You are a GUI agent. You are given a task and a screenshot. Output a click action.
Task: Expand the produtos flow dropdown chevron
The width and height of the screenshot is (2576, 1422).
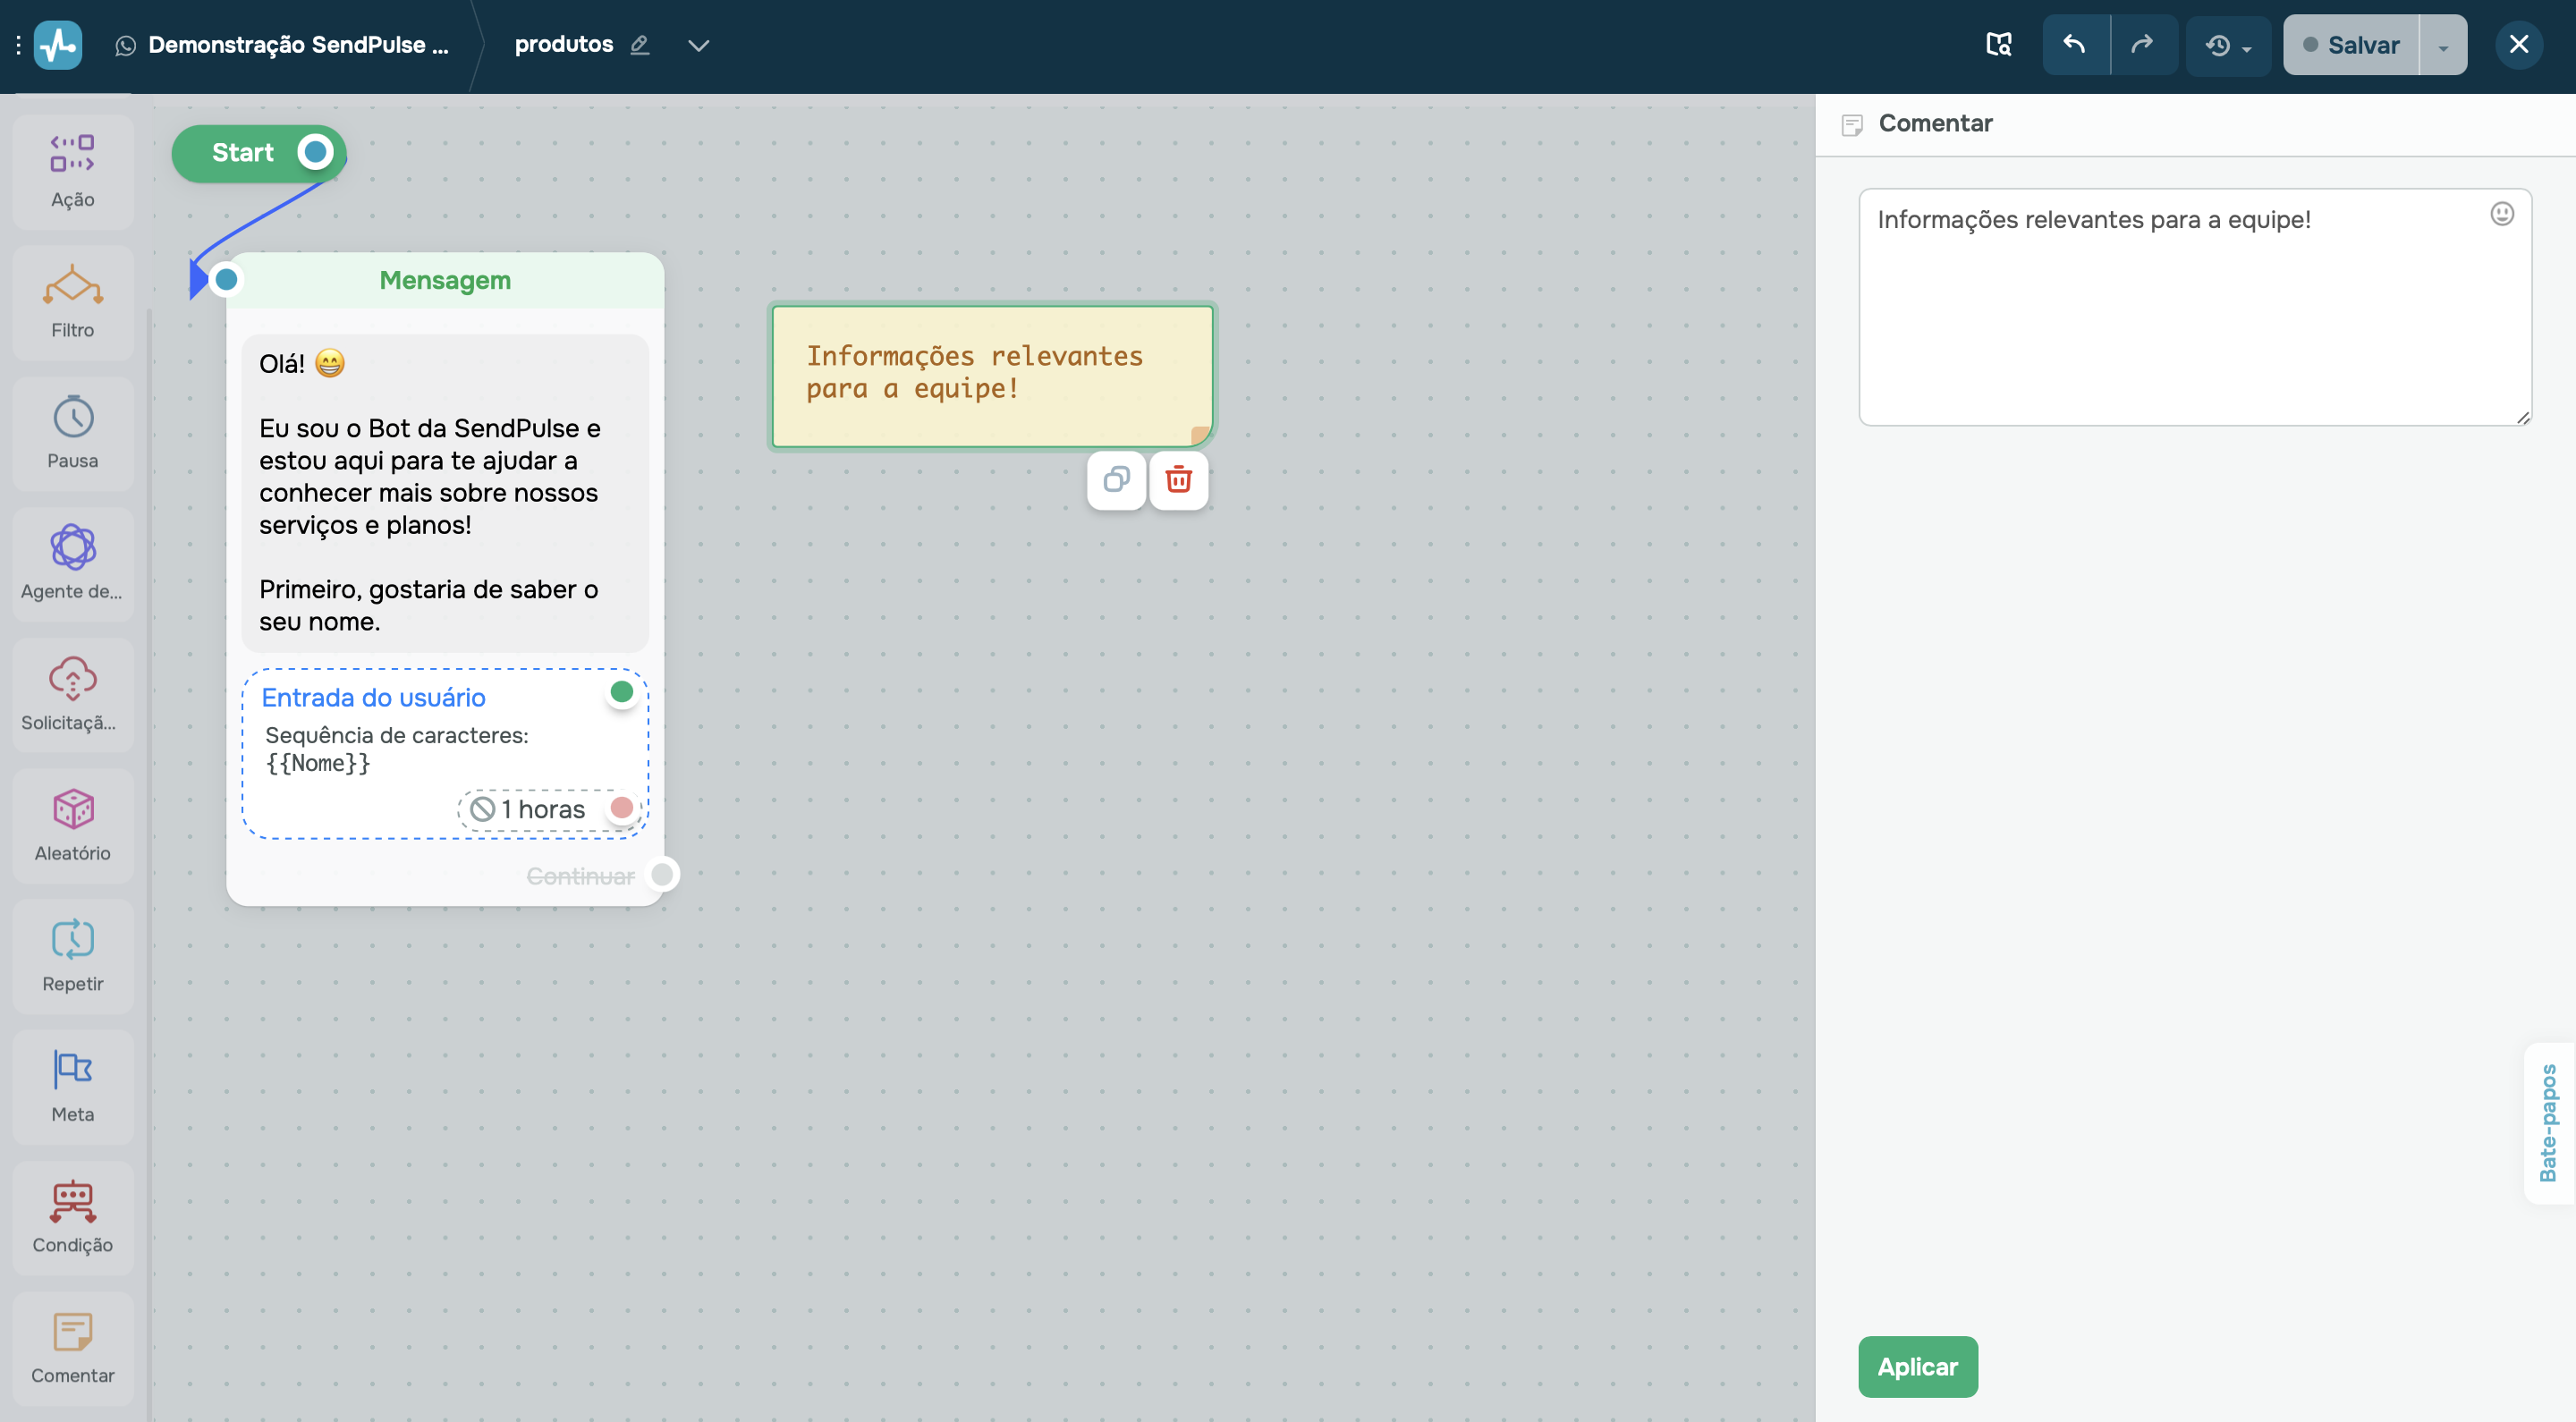699,45
